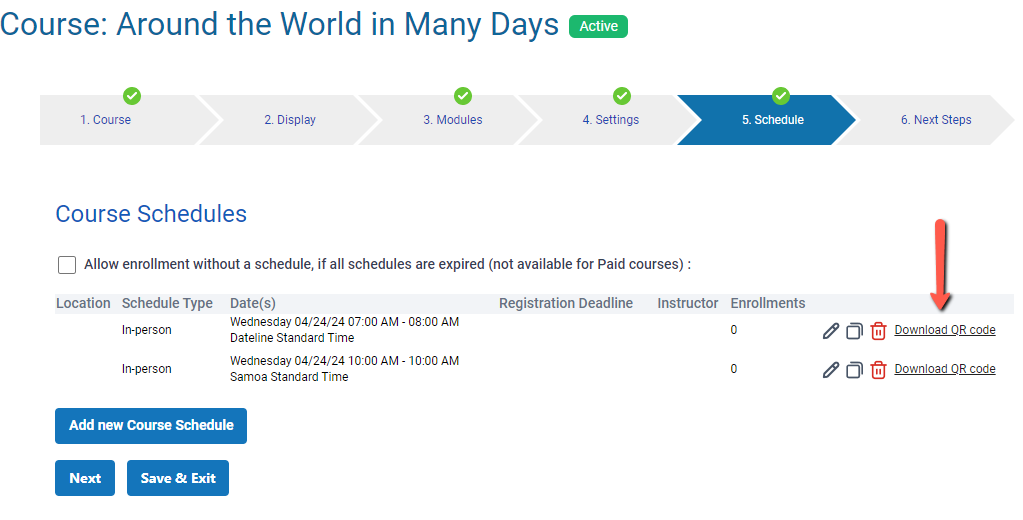Click the Next button
This screenshot has height=520, width=1023.
[x=85, y=478]
